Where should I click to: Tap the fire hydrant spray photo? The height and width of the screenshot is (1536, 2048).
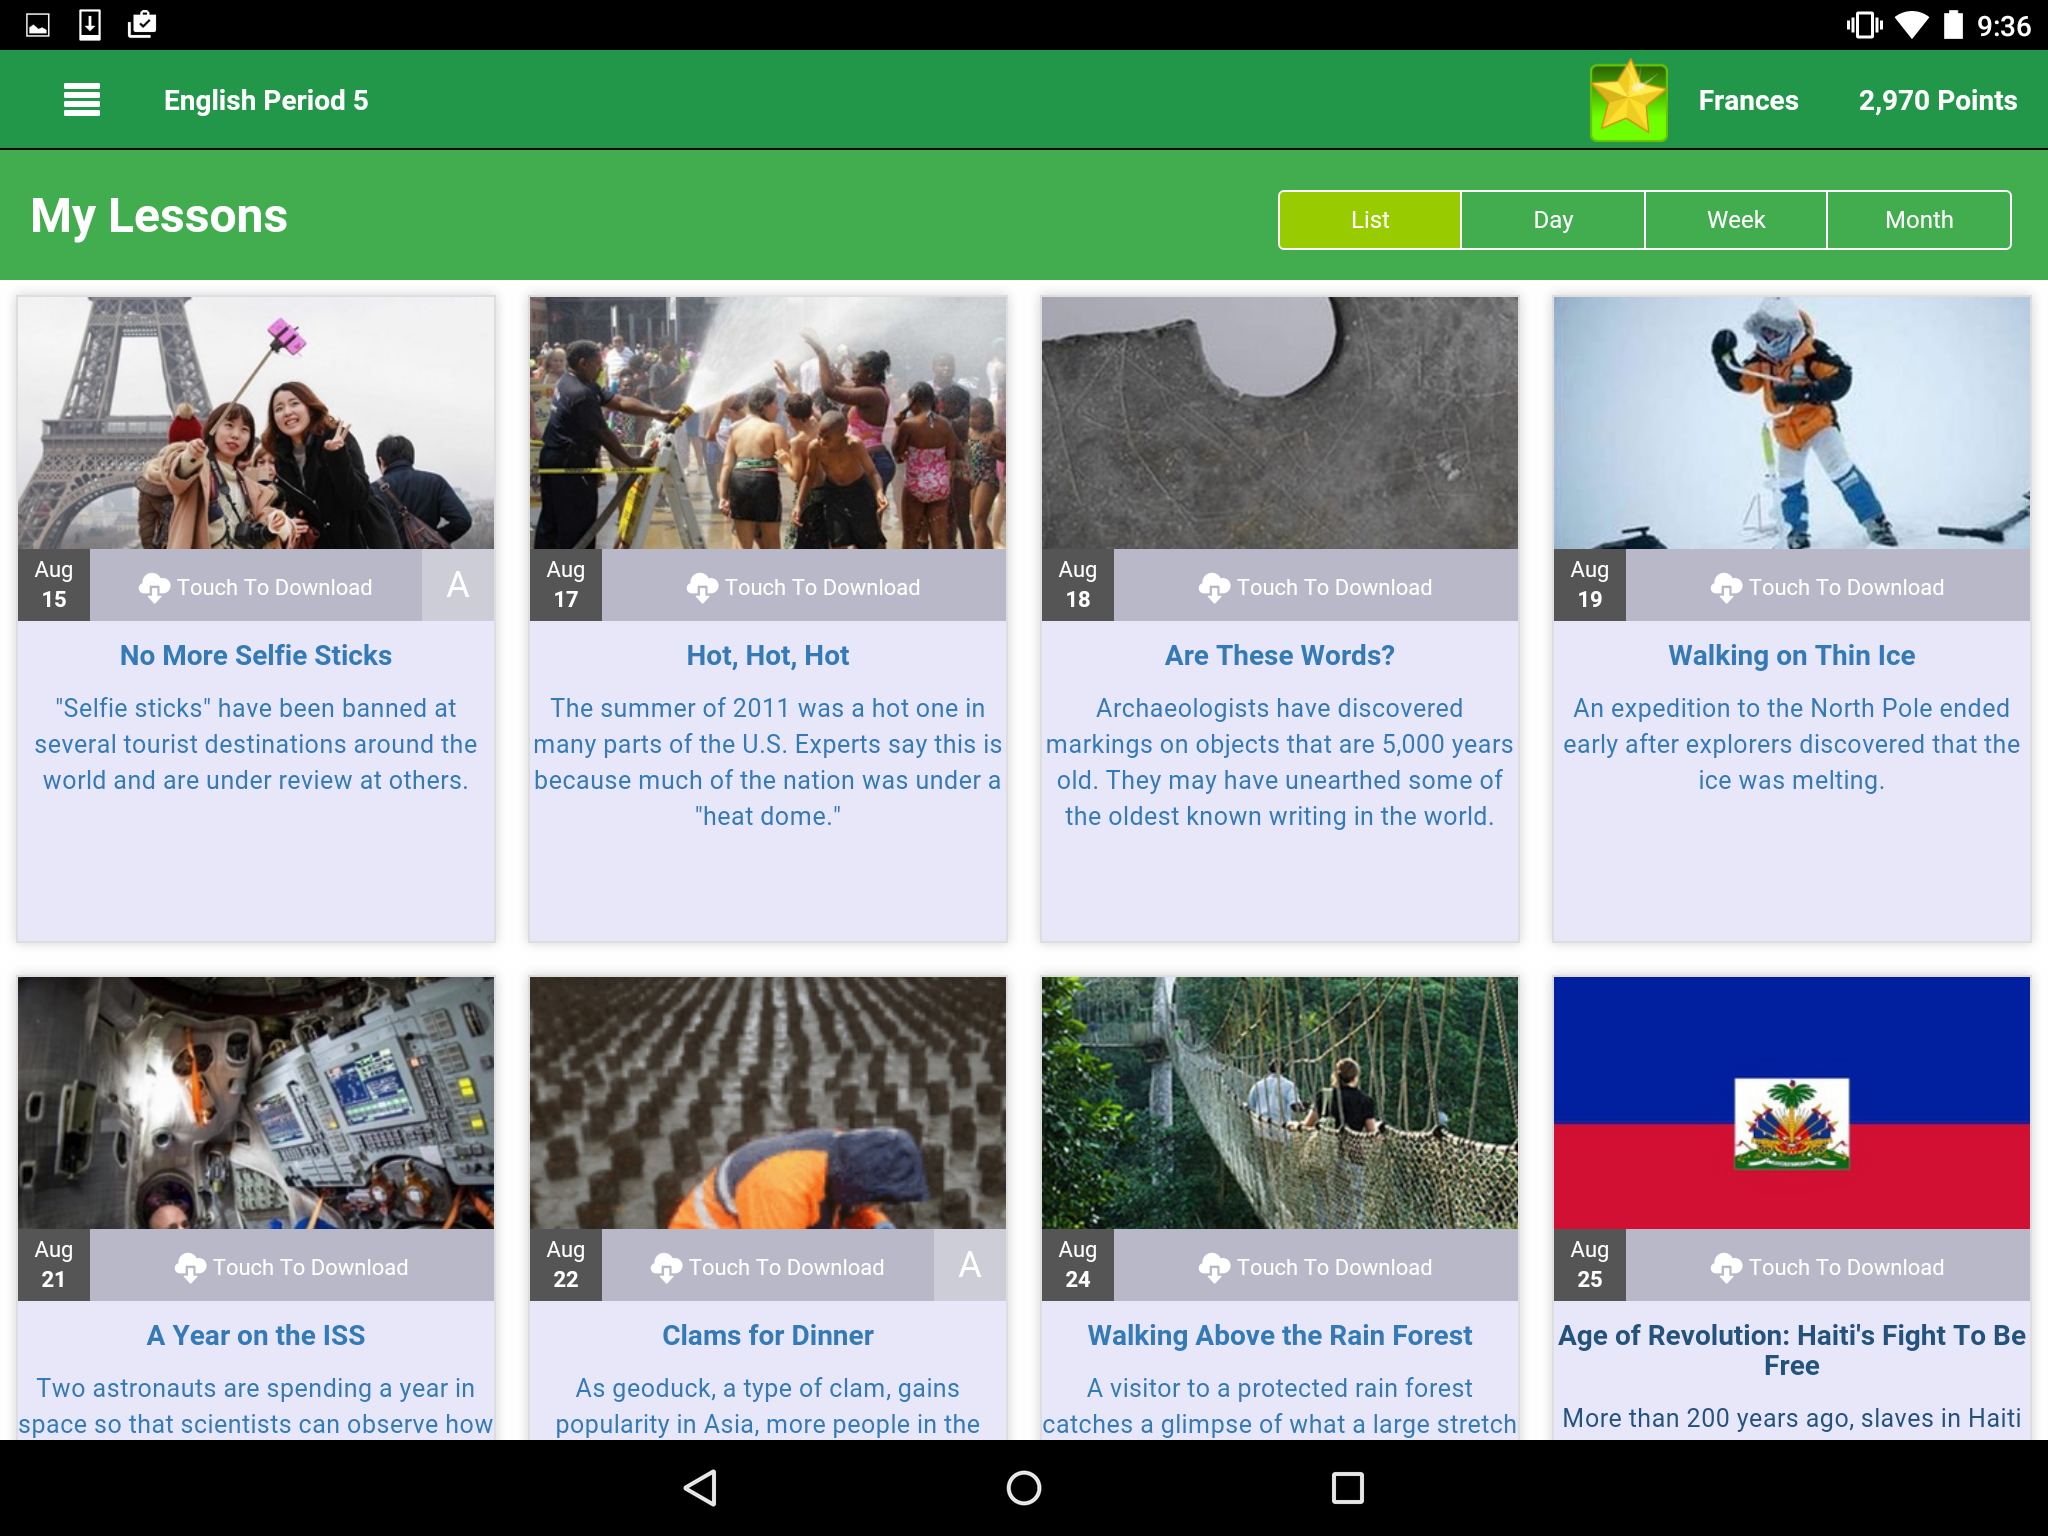(x=768, y=422)
